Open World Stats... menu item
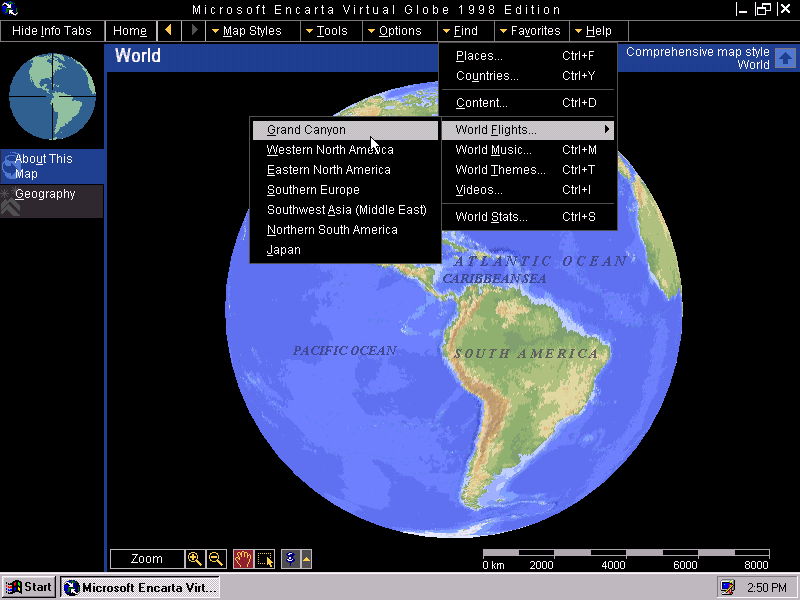The width and height of the screenshot is (800, 600). pos(528,217)
